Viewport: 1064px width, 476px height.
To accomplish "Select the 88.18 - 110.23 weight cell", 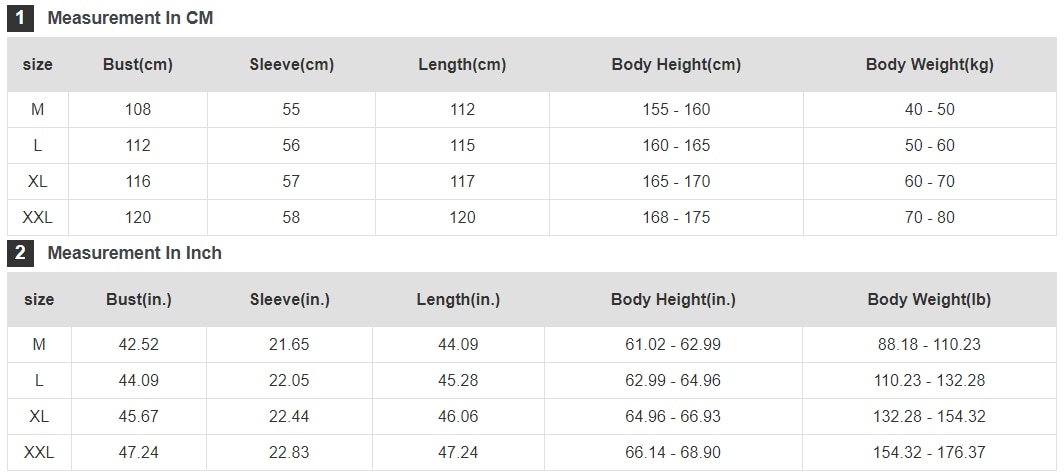I will 929,344.
